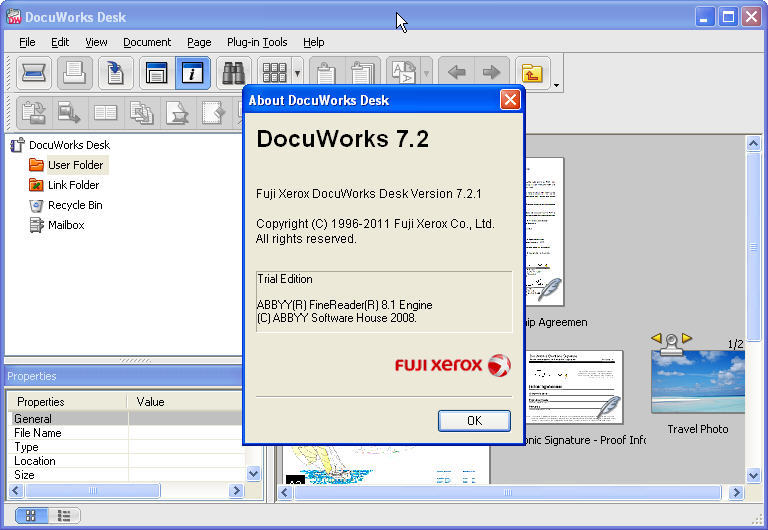Close the About DocuWorks Desk dialog

click(510, 100)
